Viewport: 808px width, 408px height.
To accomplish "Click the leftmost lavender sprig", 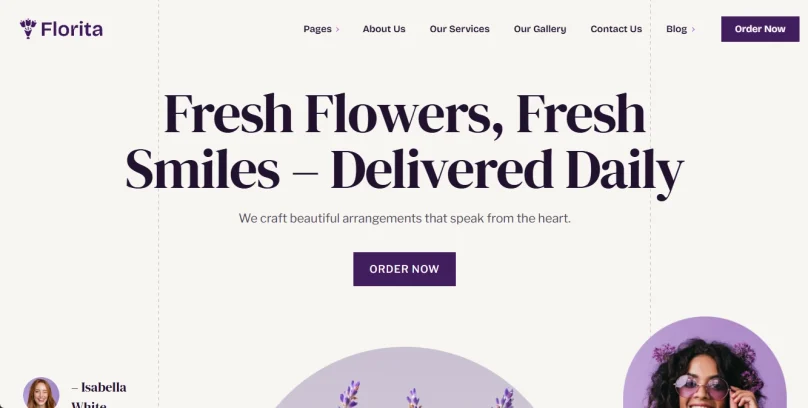I will click(x=349, y=394).
